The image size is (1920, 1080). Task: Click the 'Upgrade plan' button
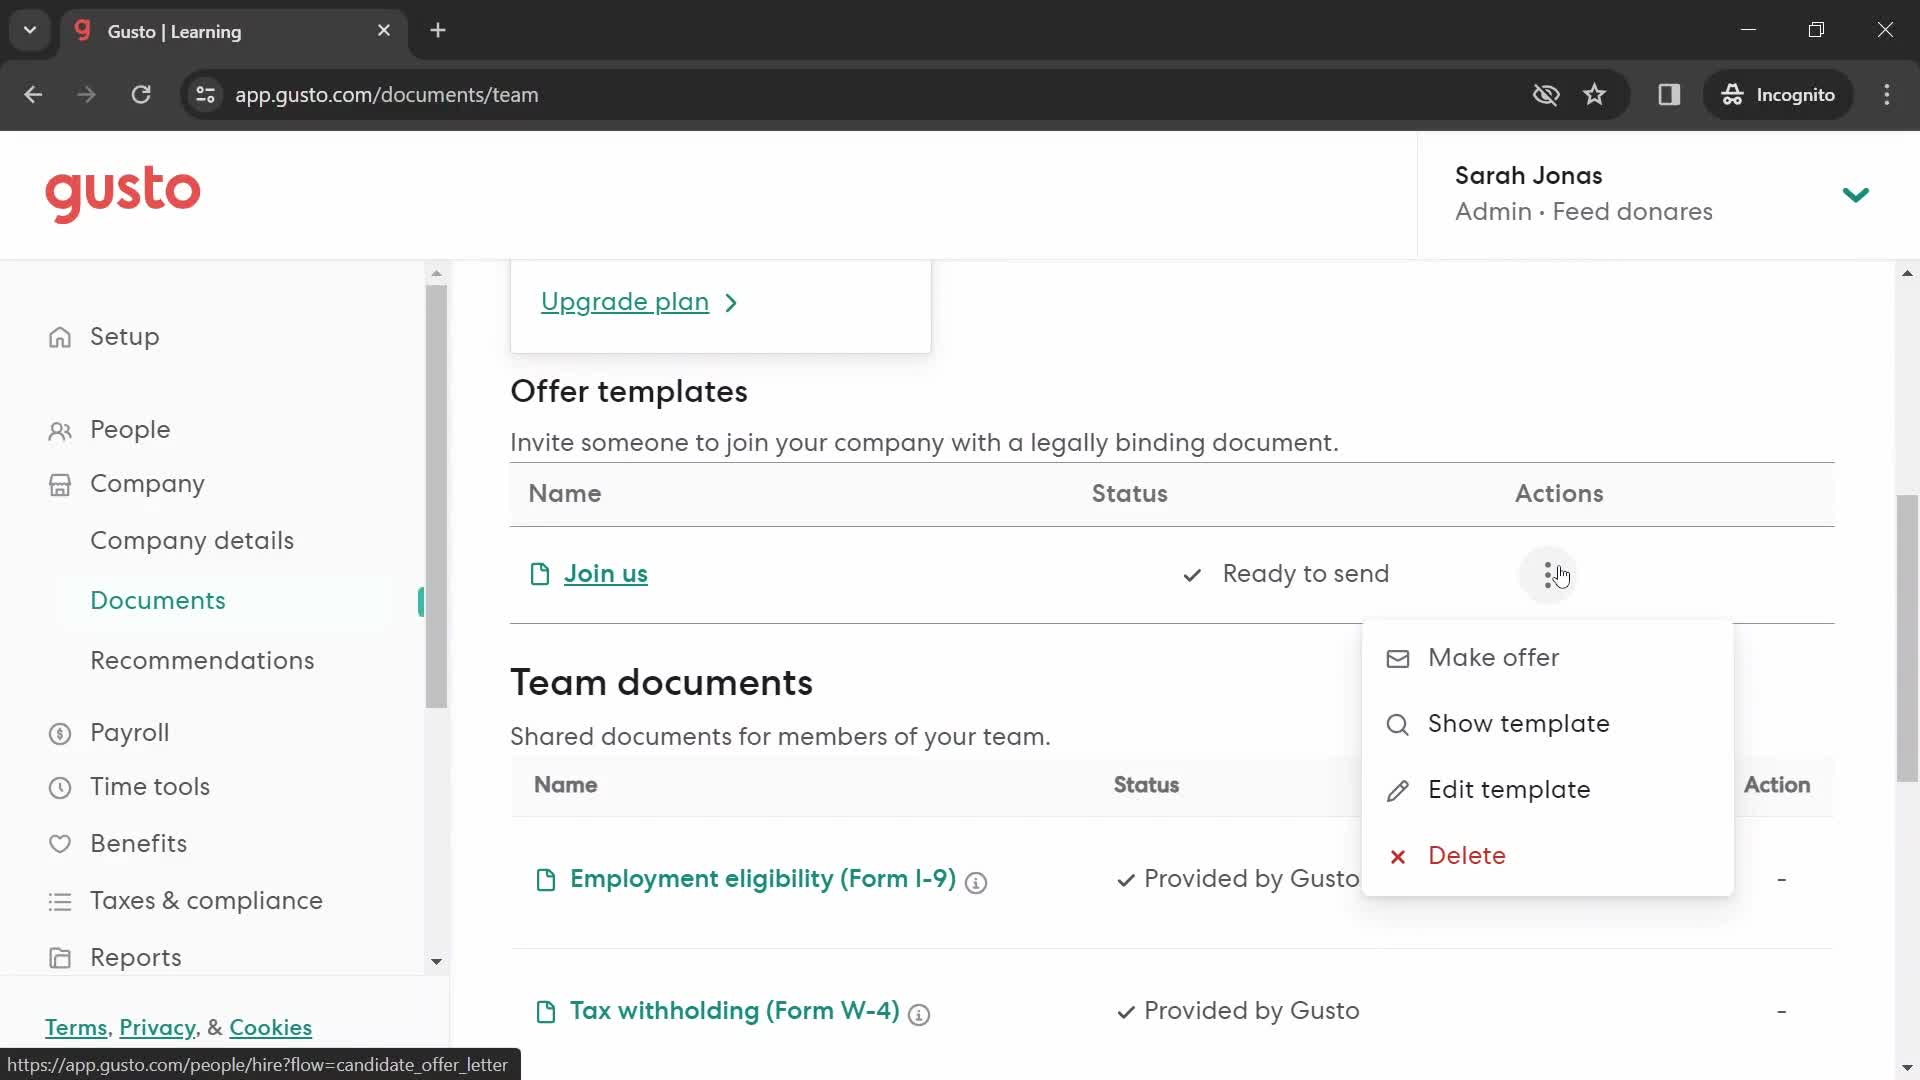[x=638, y=301]
